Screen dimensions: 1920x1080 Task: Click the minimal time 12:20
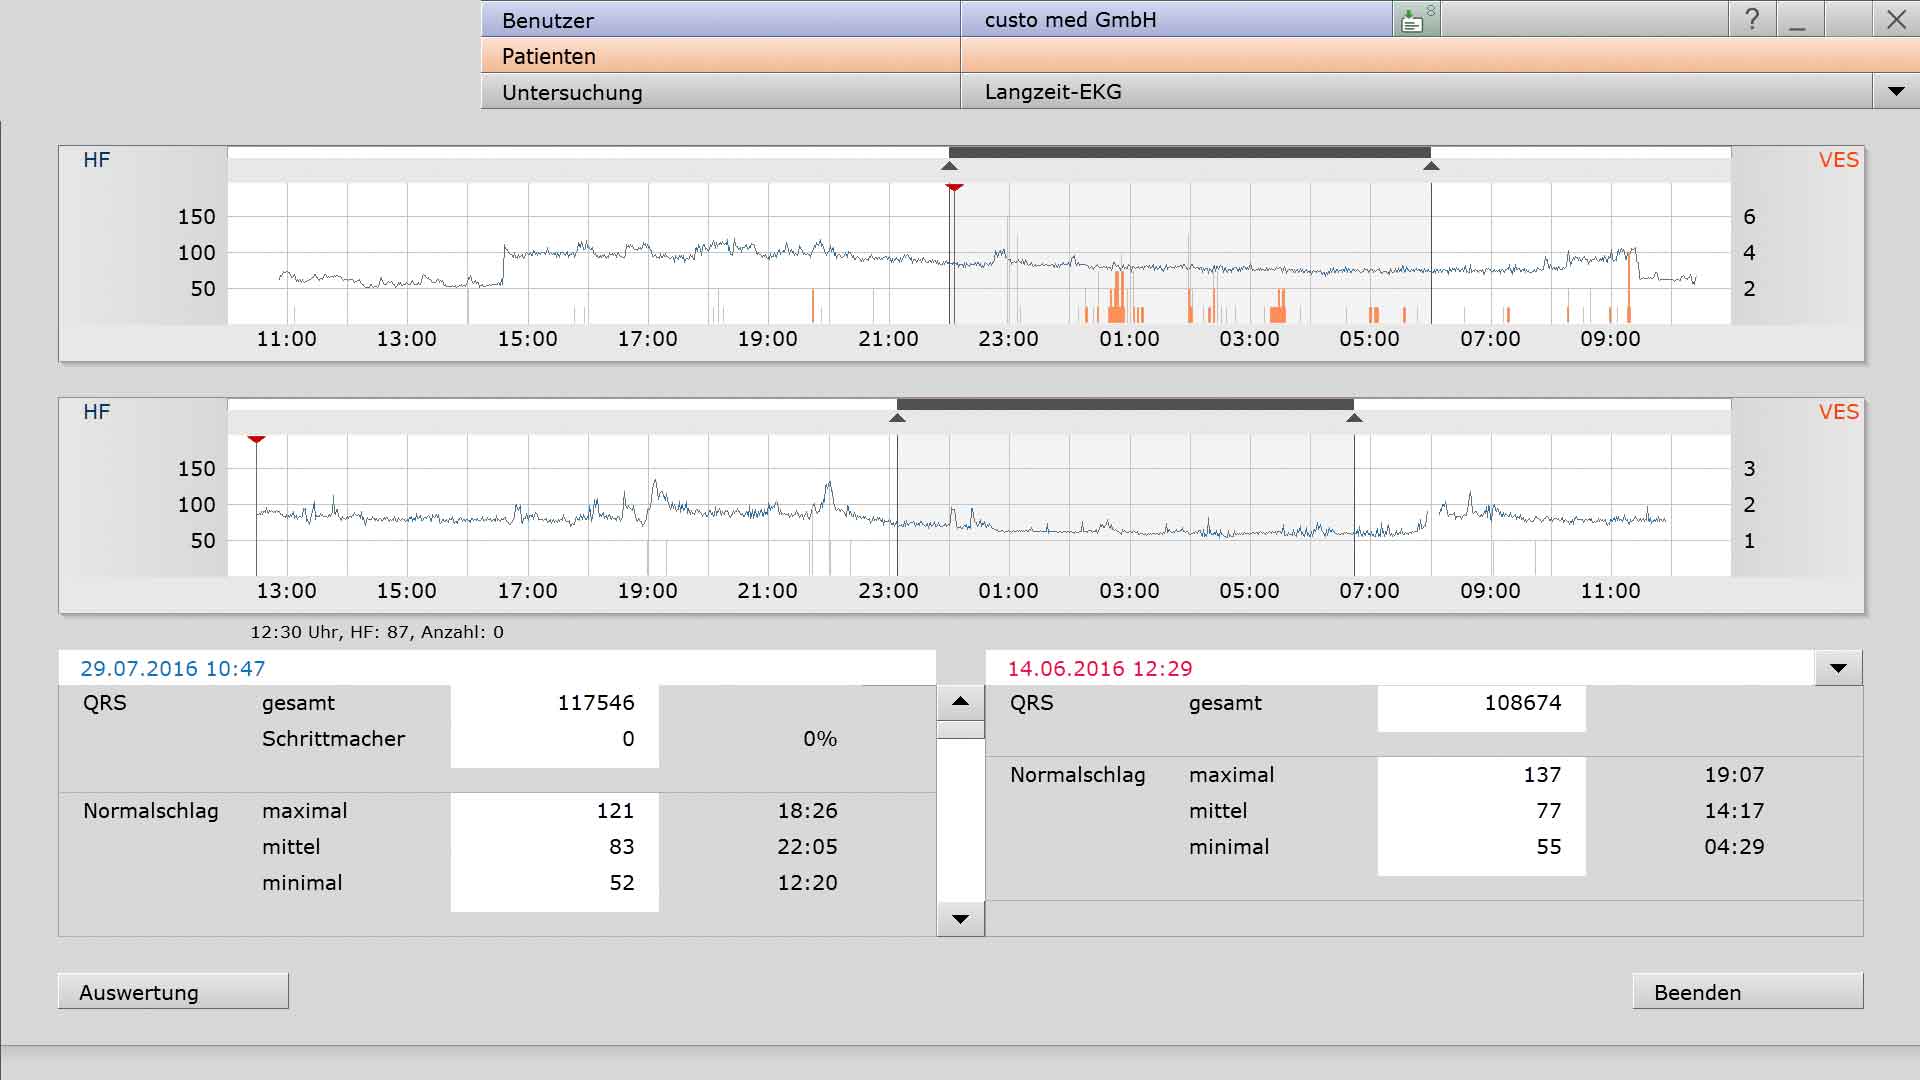pyautogui.click(x=808, y=883)
